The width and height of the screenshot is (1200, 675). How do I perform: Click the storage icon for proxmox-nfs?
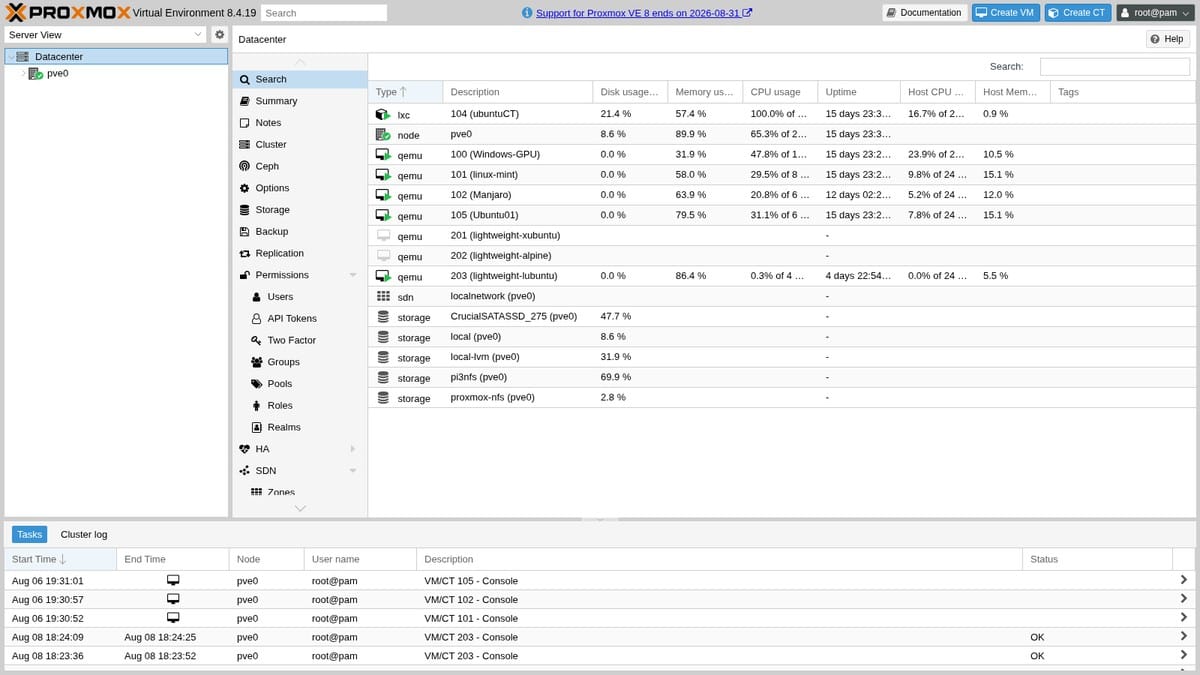[383, 398]
